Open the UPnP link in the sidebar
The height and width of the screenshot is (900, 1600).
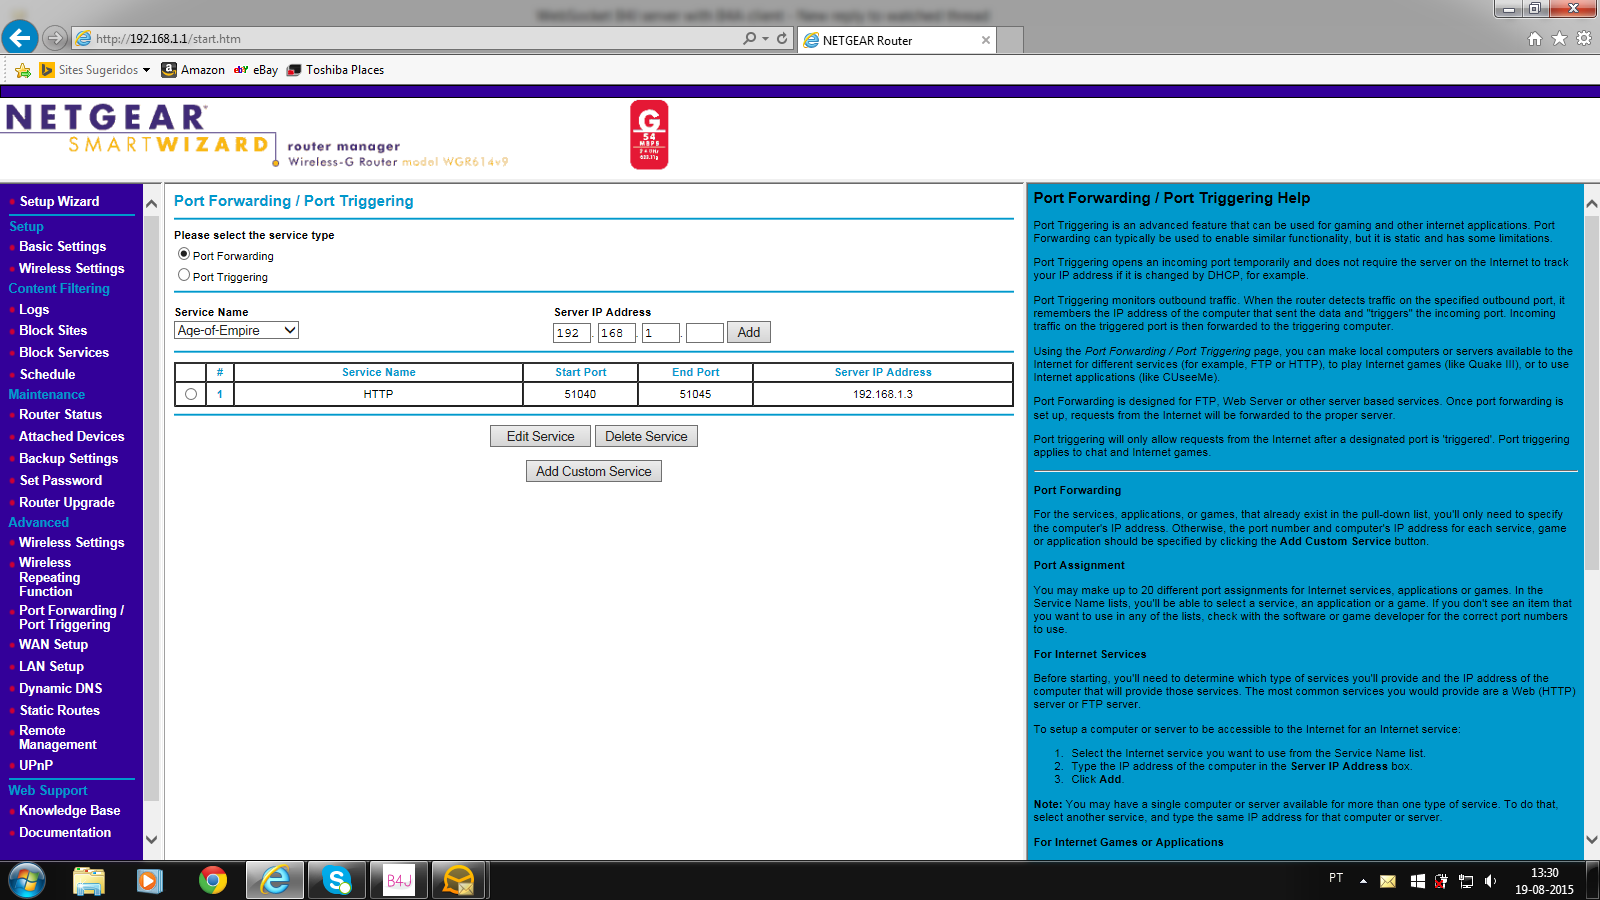[x=36, y=765]
